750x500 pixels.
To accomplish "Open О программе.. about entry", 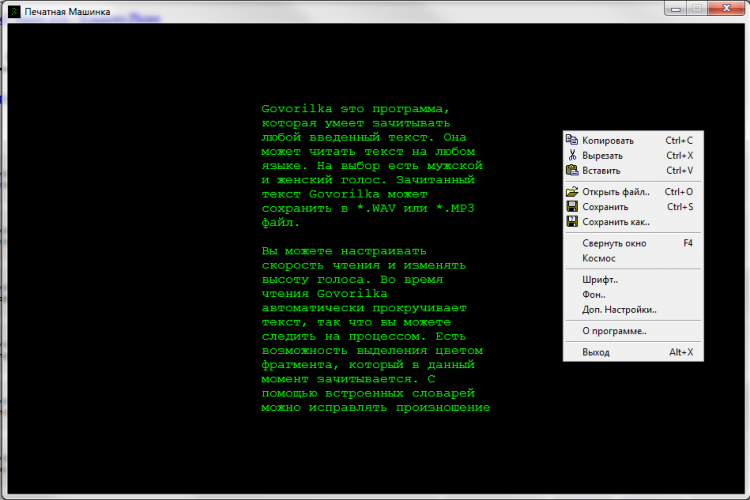I will [633, 331].
